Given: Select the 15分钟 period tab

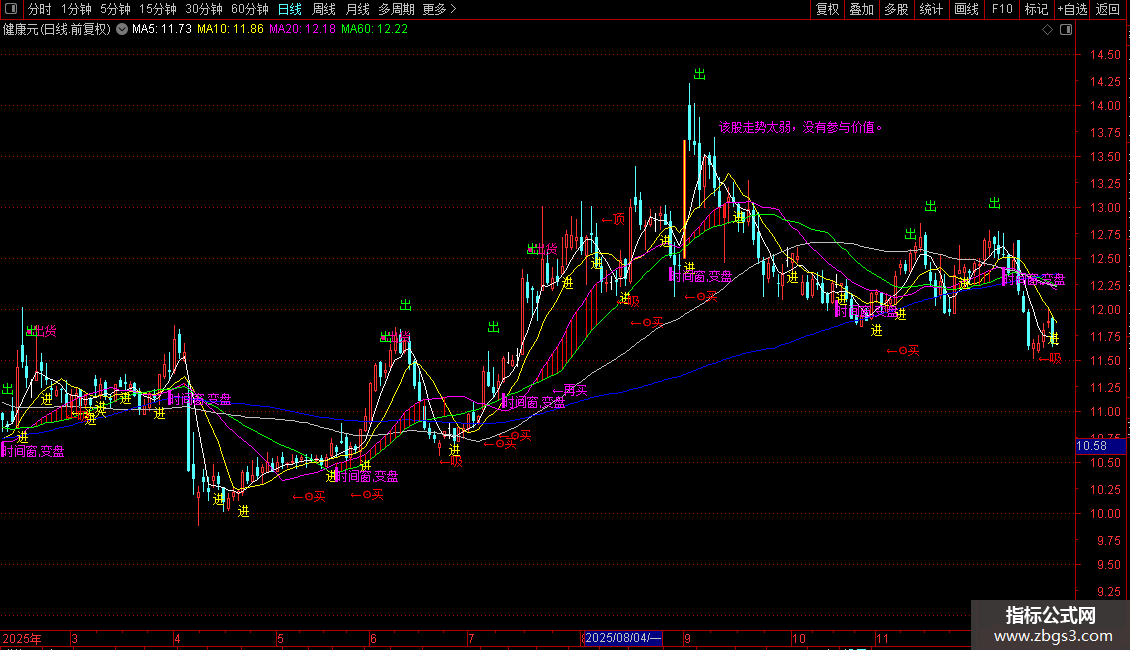Looking at the screenshot, I should pos(158,9).
